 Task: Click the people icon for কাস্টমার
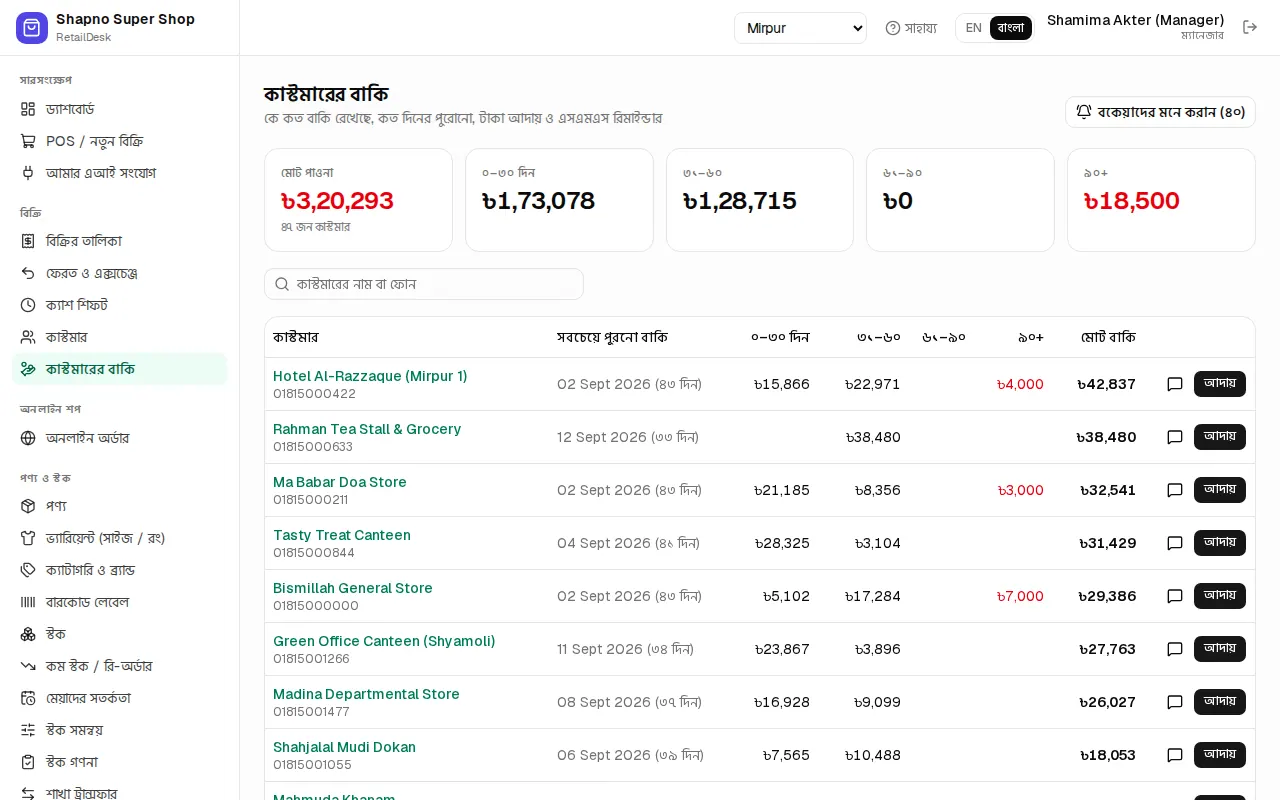pyautogui.click(x=28, y=337)
